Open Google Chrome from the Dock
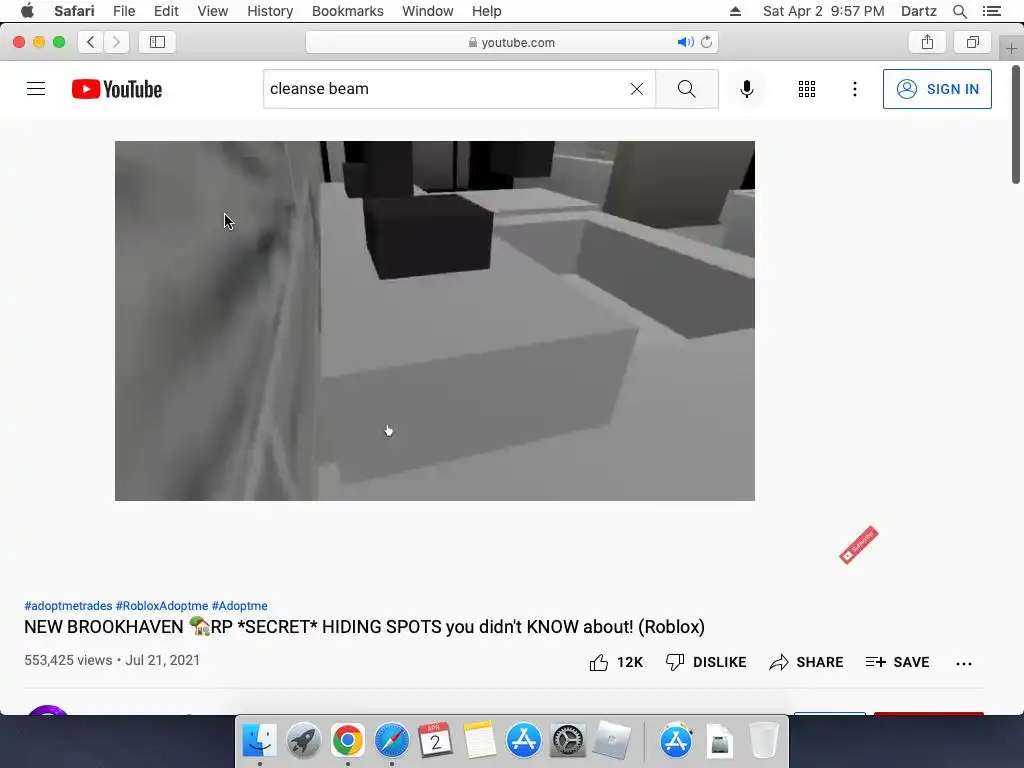Screen dimensions: 1024x768 coord(347,741)
